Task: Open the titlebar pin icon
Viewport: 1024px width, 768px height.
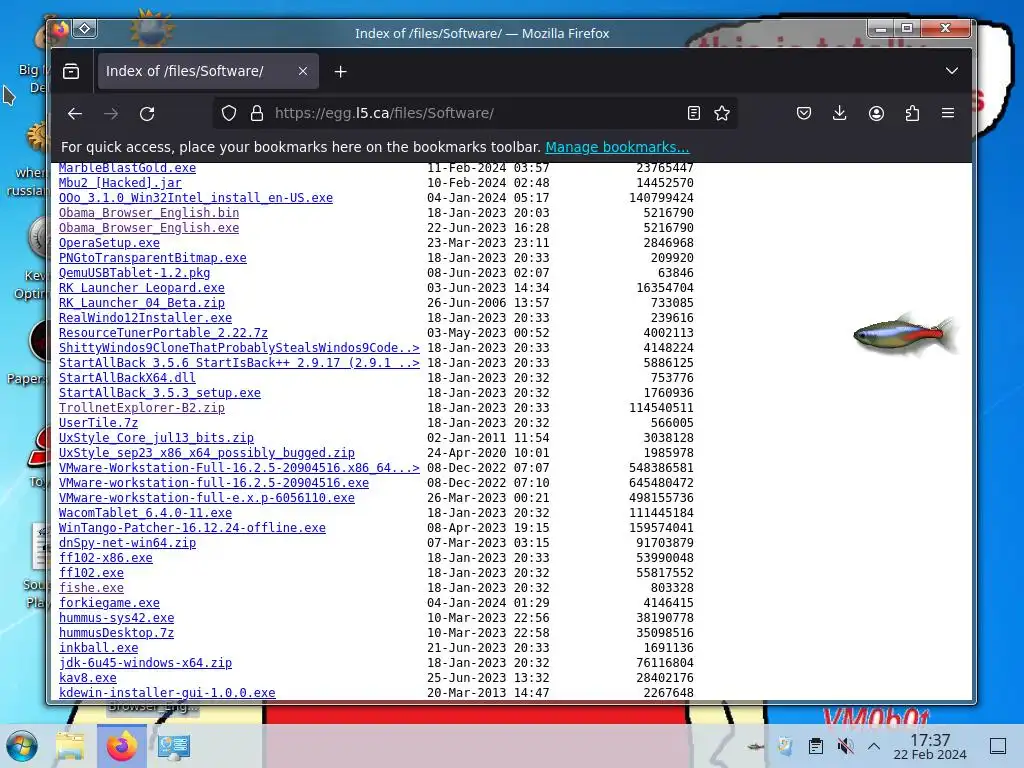Action: point(85,29)
